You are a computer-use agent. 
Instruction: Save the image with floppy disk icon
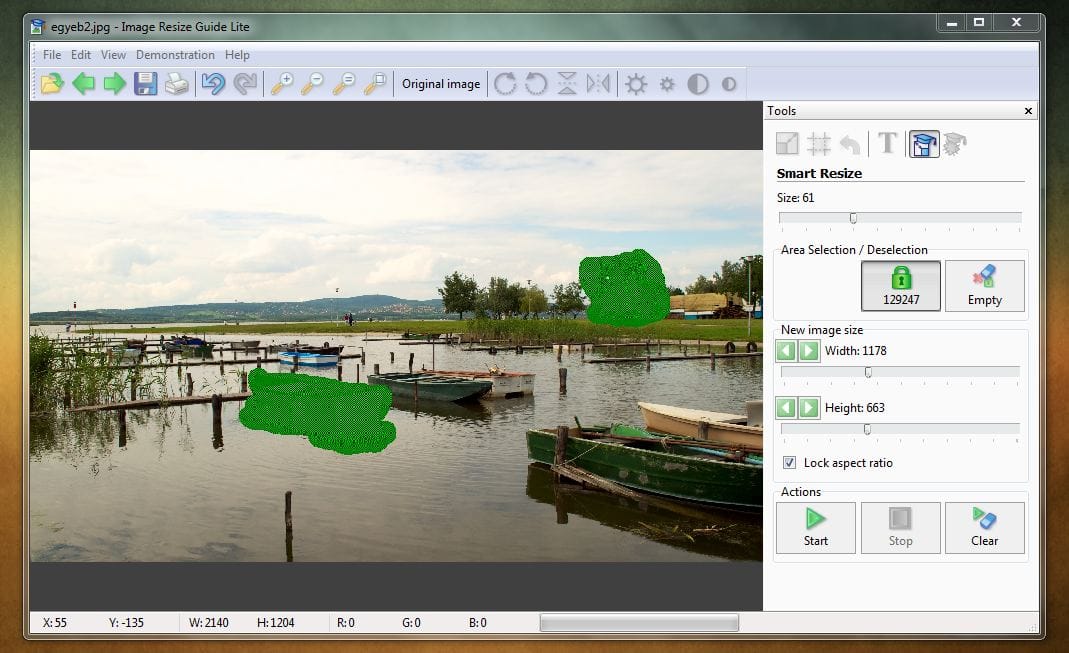[145, 84]
